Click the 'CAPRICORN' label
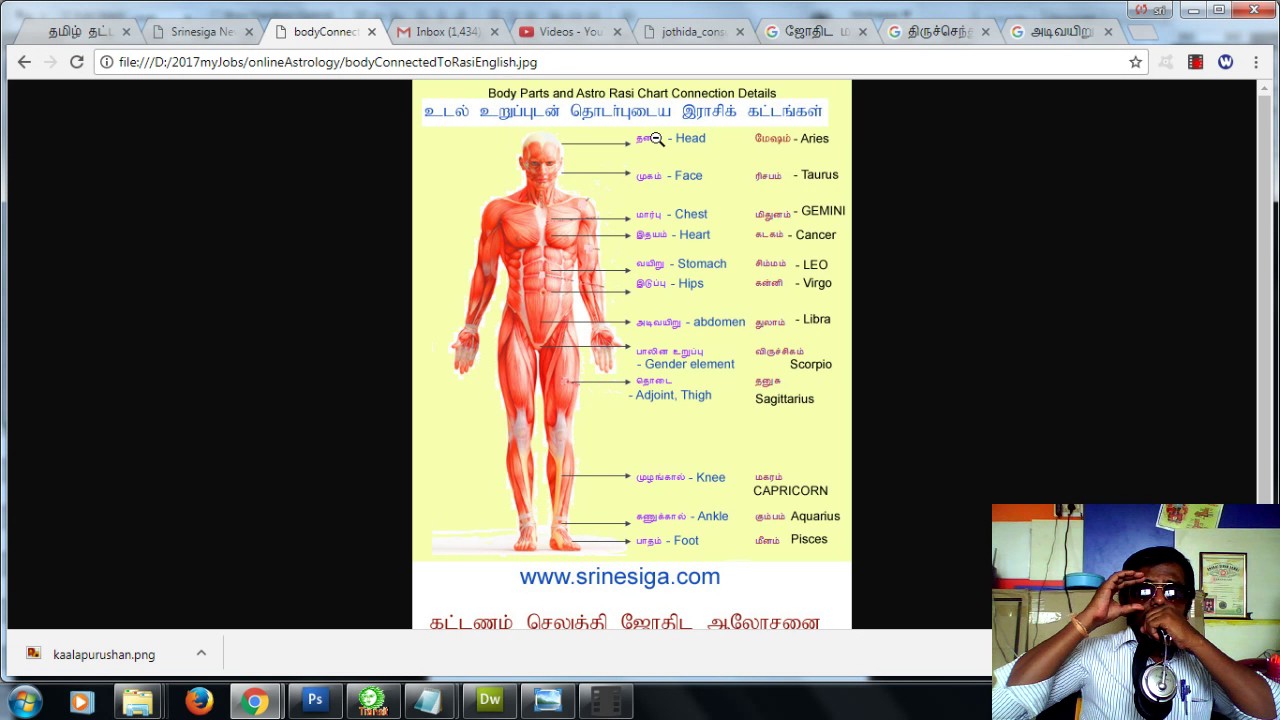1280x720 pixels. pyautogui.click(x=790, y=491)
